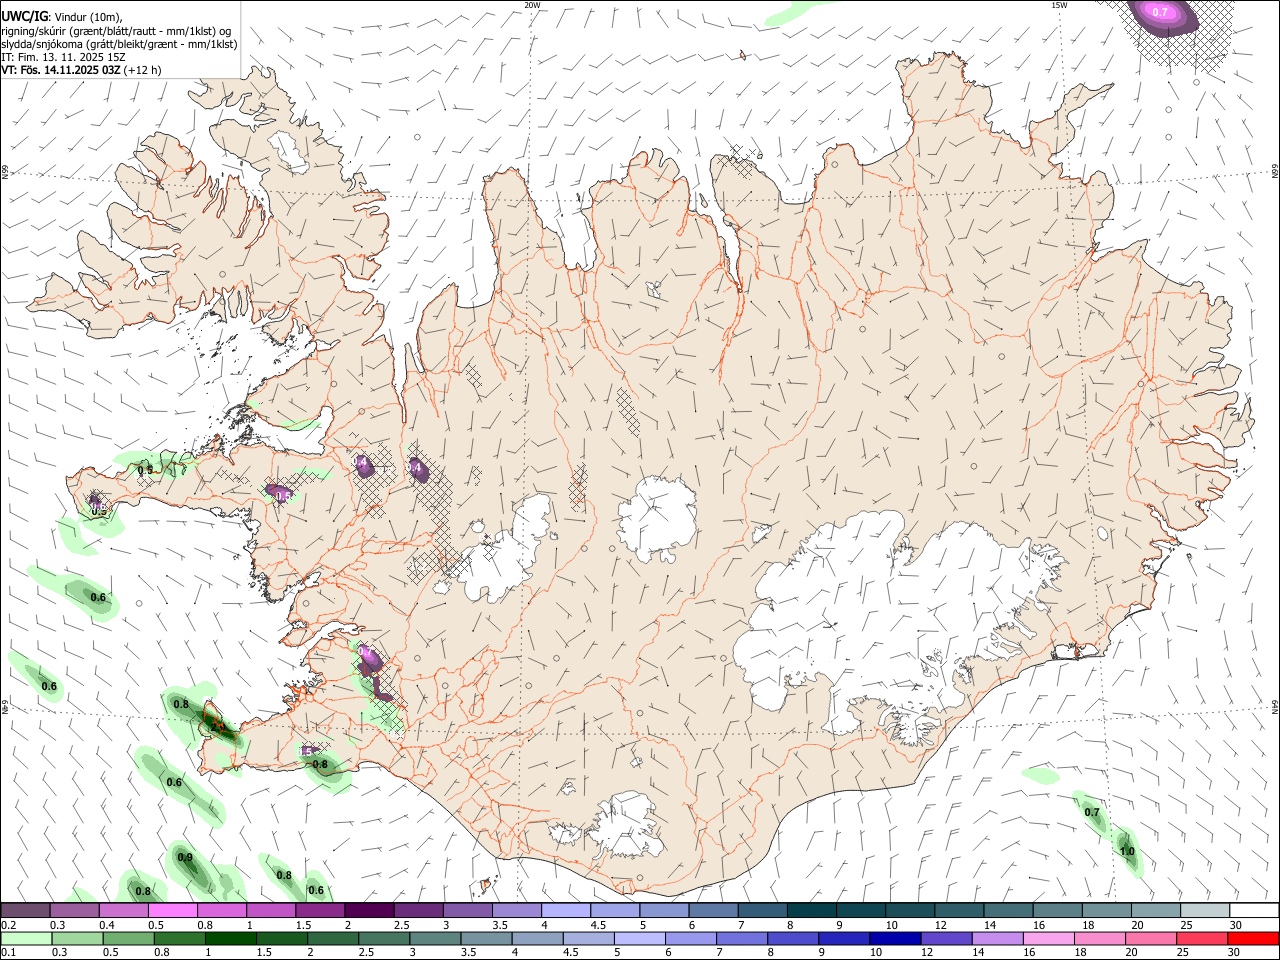1280x960 pixels.
Task: Click the 1.0 precipitation value on the map
Action: (1127, 852)
